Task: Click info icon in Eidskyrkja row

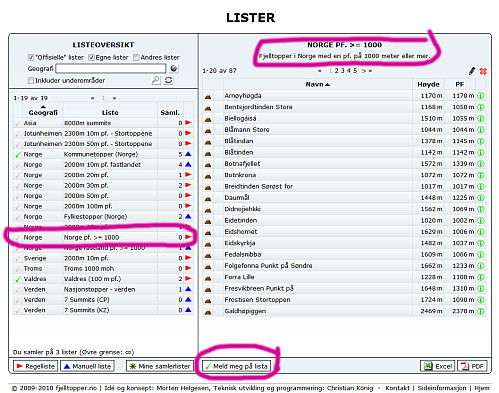Action: click(481, 243)
